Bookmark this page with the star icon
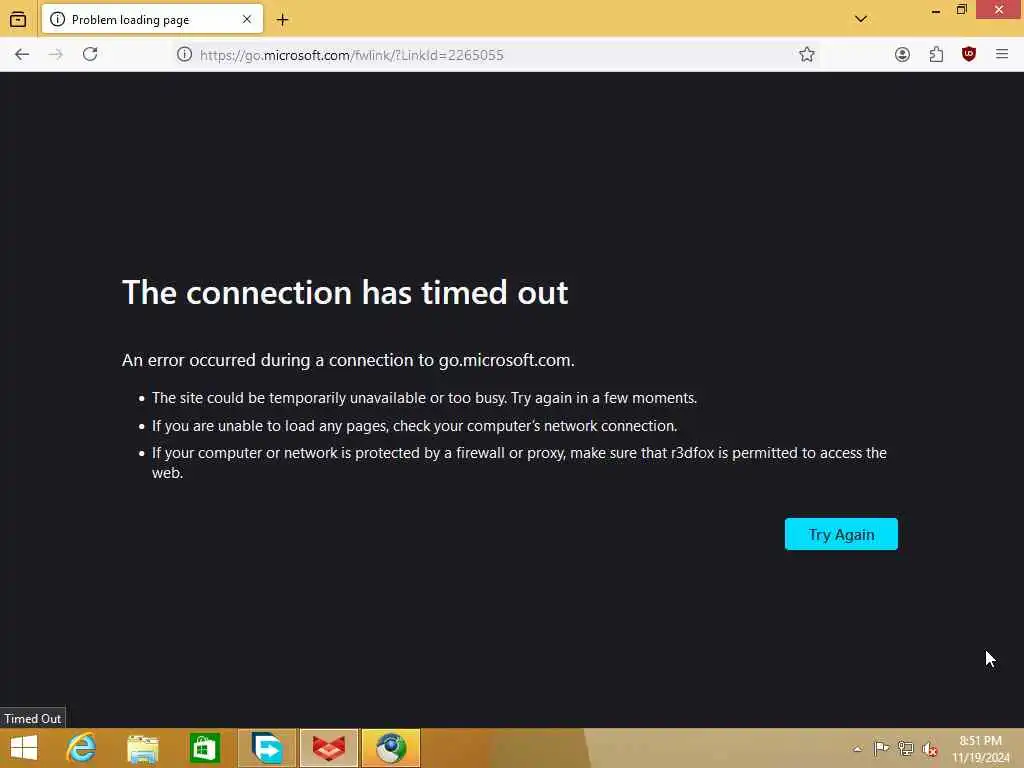 [x=807, y=54]
